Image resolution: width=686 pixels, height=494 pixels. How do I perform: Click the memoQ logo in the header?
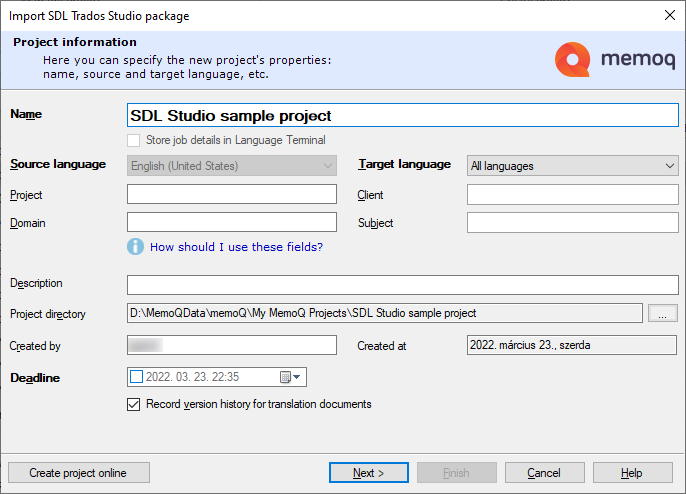(x=613, y=60)
